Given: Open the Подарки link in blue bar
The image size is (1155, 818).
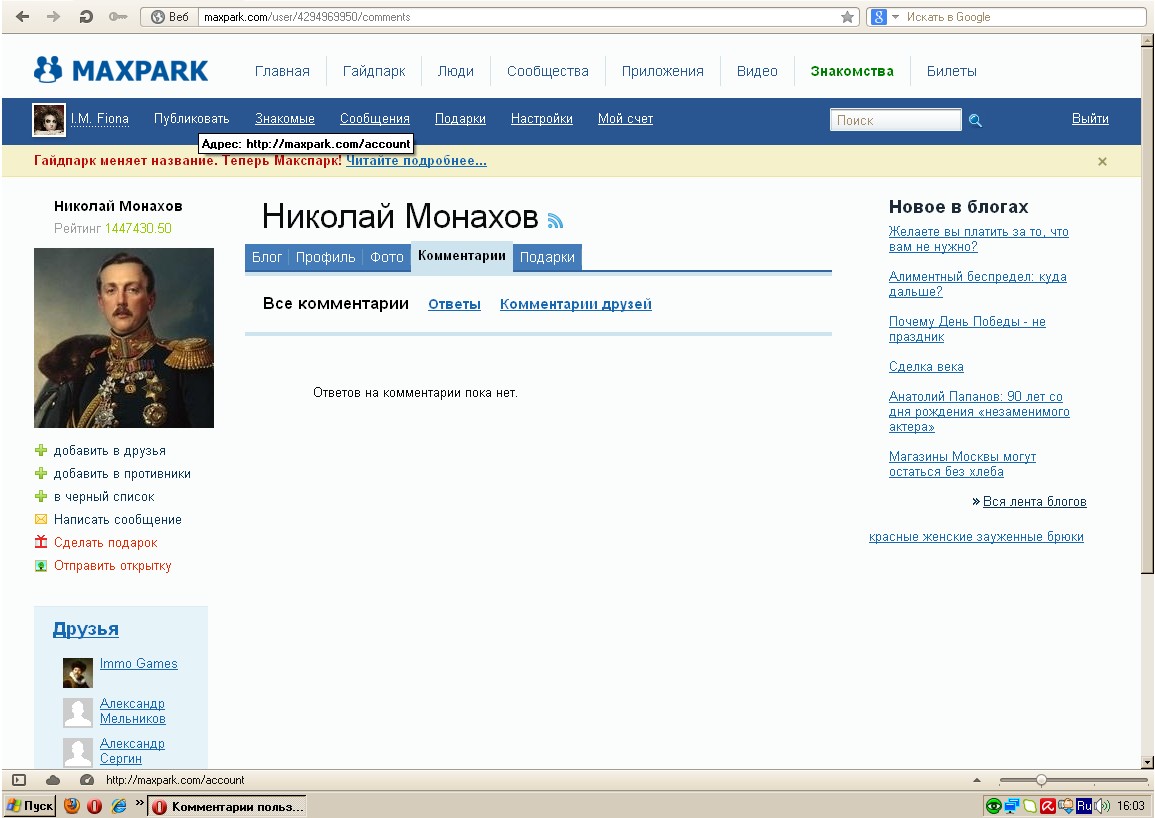Looking at the screenshot, I should (460, 119).
